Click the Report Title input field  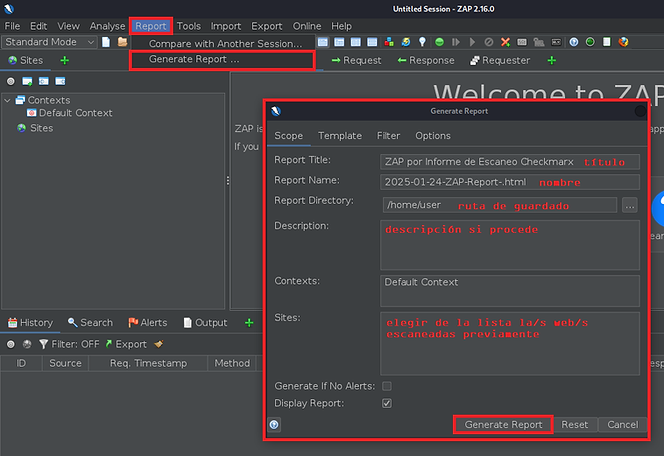[510, 162]
